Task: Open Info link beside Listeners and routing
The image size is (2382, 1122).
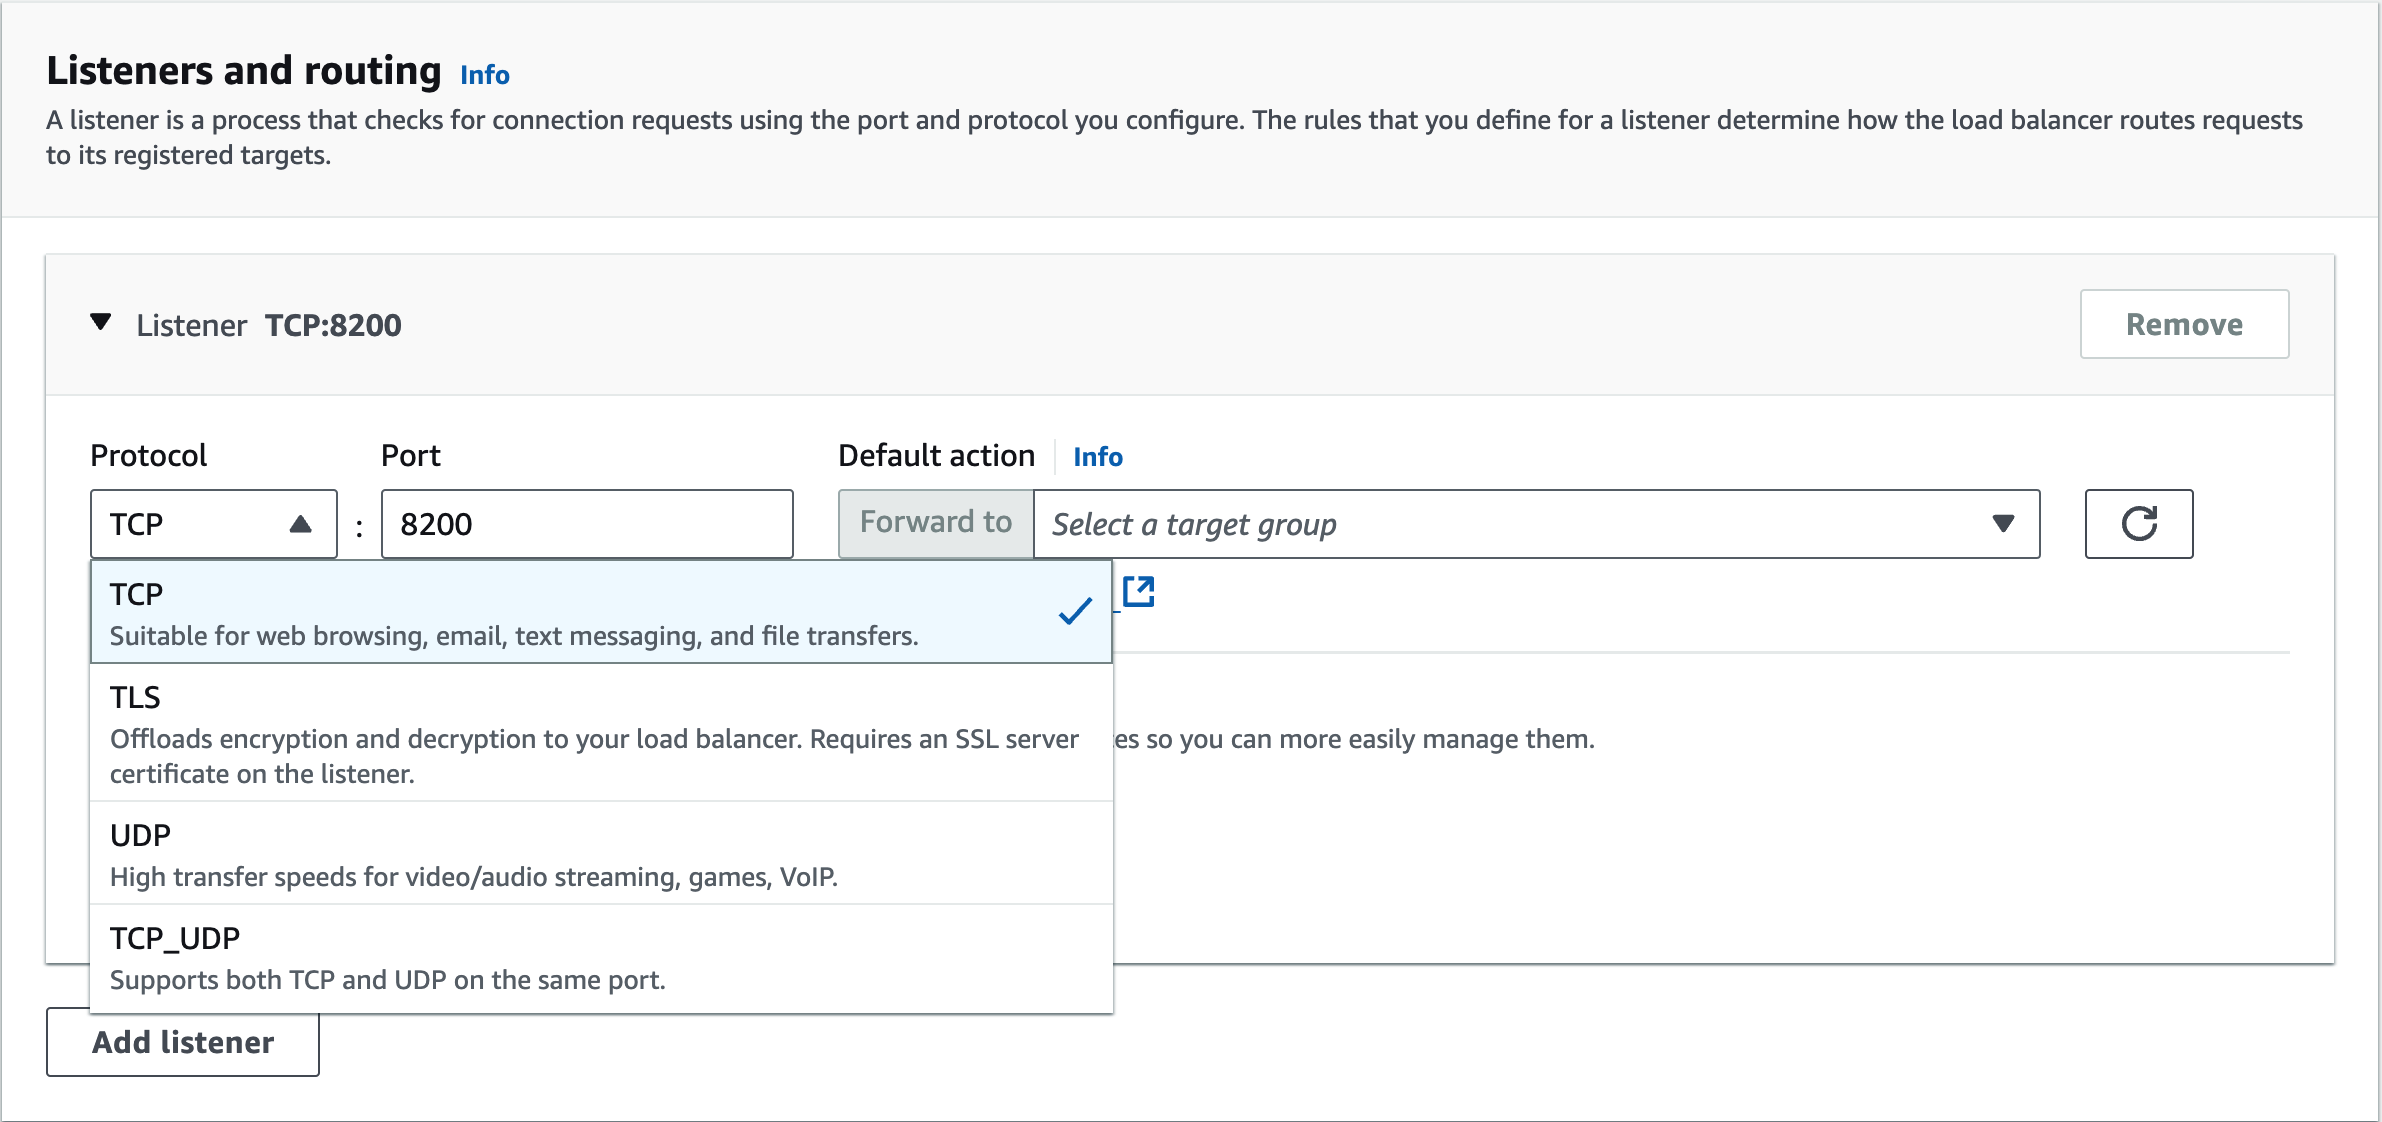Action: click(x=484, y=75)
